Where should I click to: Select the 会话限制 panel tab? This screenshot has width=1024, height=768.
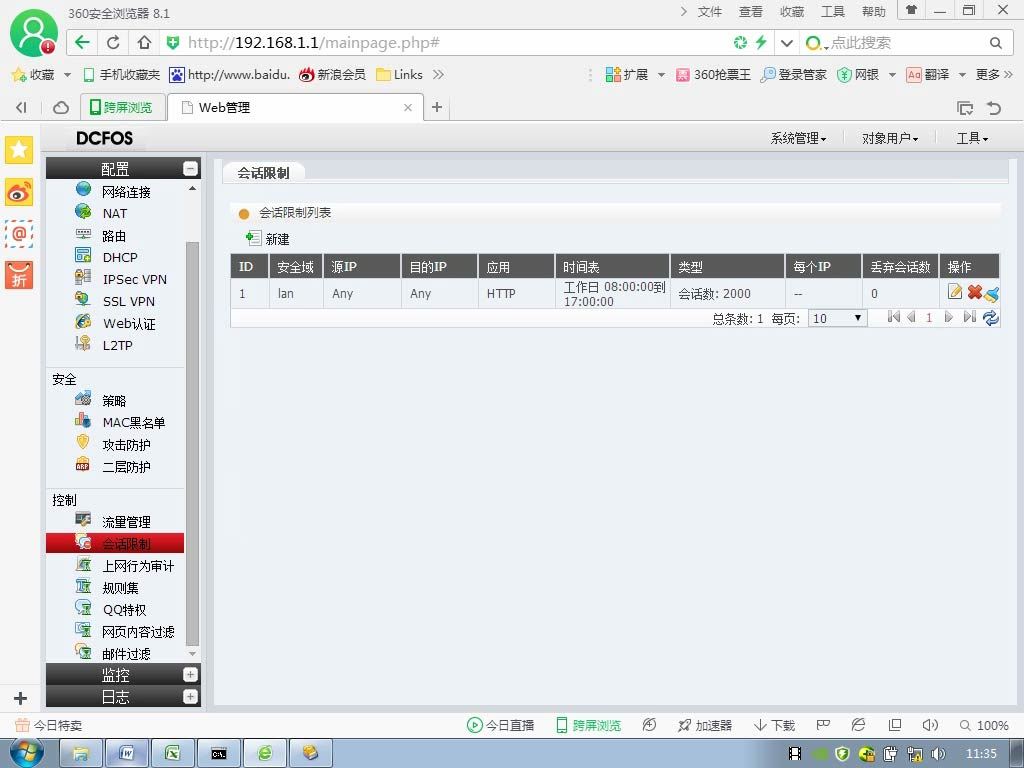263,173
